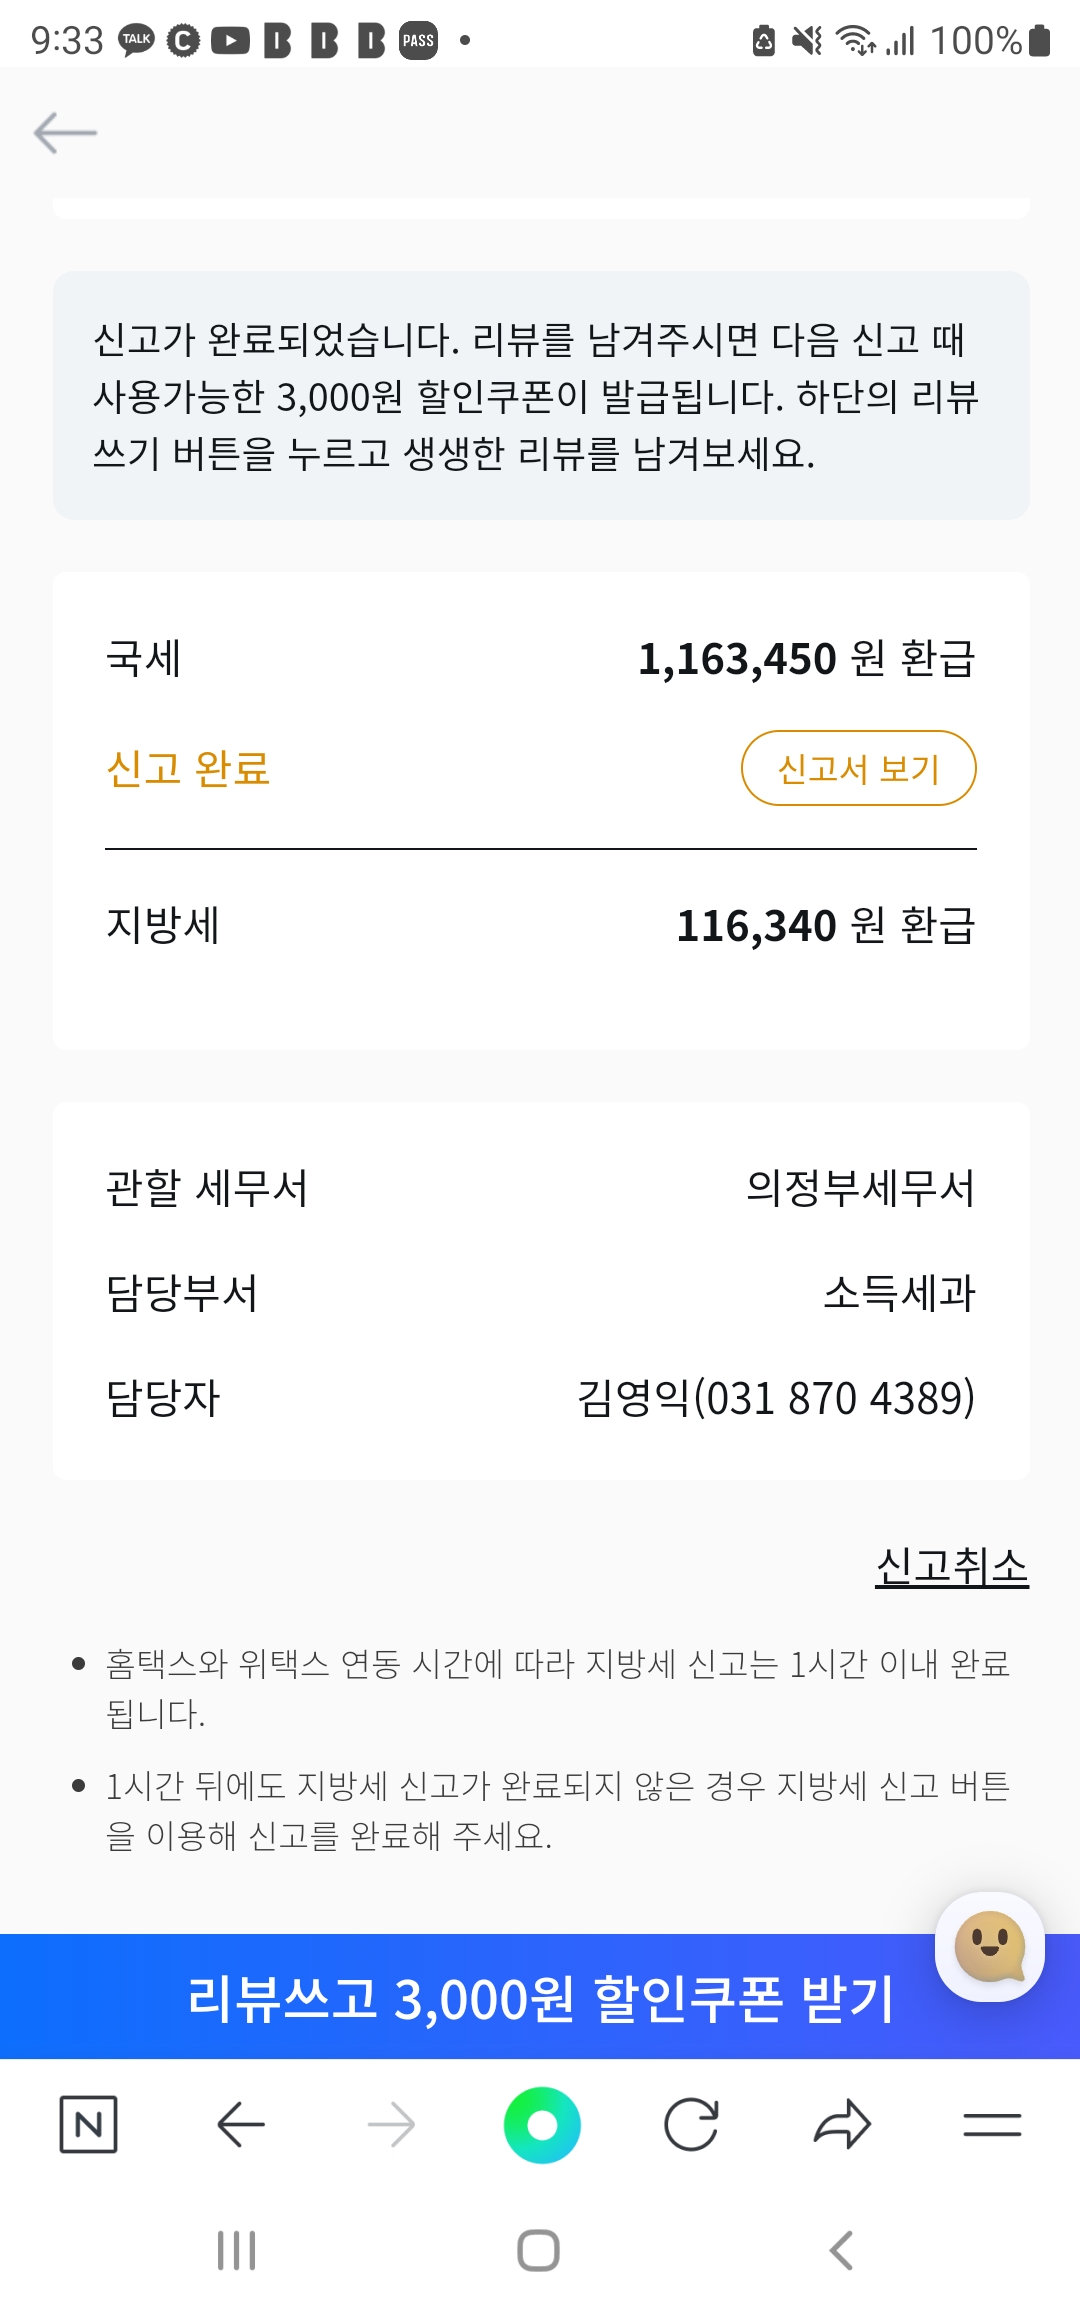Viewport: 1080px width, 2316px height.
Task: Go back with browser back arrow
Action: [x=241, y=2124]
